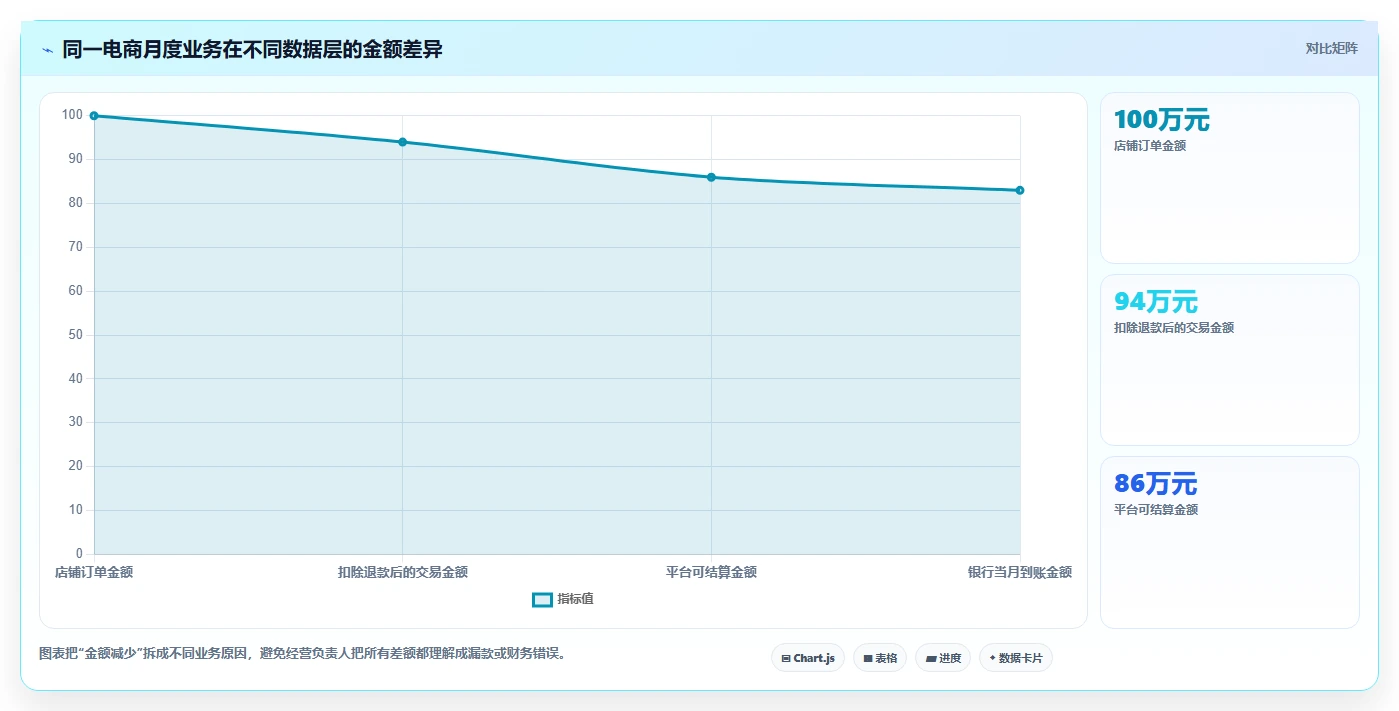This screenshot has height=711, width=1399.
Task: Click the 扣除退款后的交易金额 x-axis label
Action: pyautogui.click(x=403, y=573)
